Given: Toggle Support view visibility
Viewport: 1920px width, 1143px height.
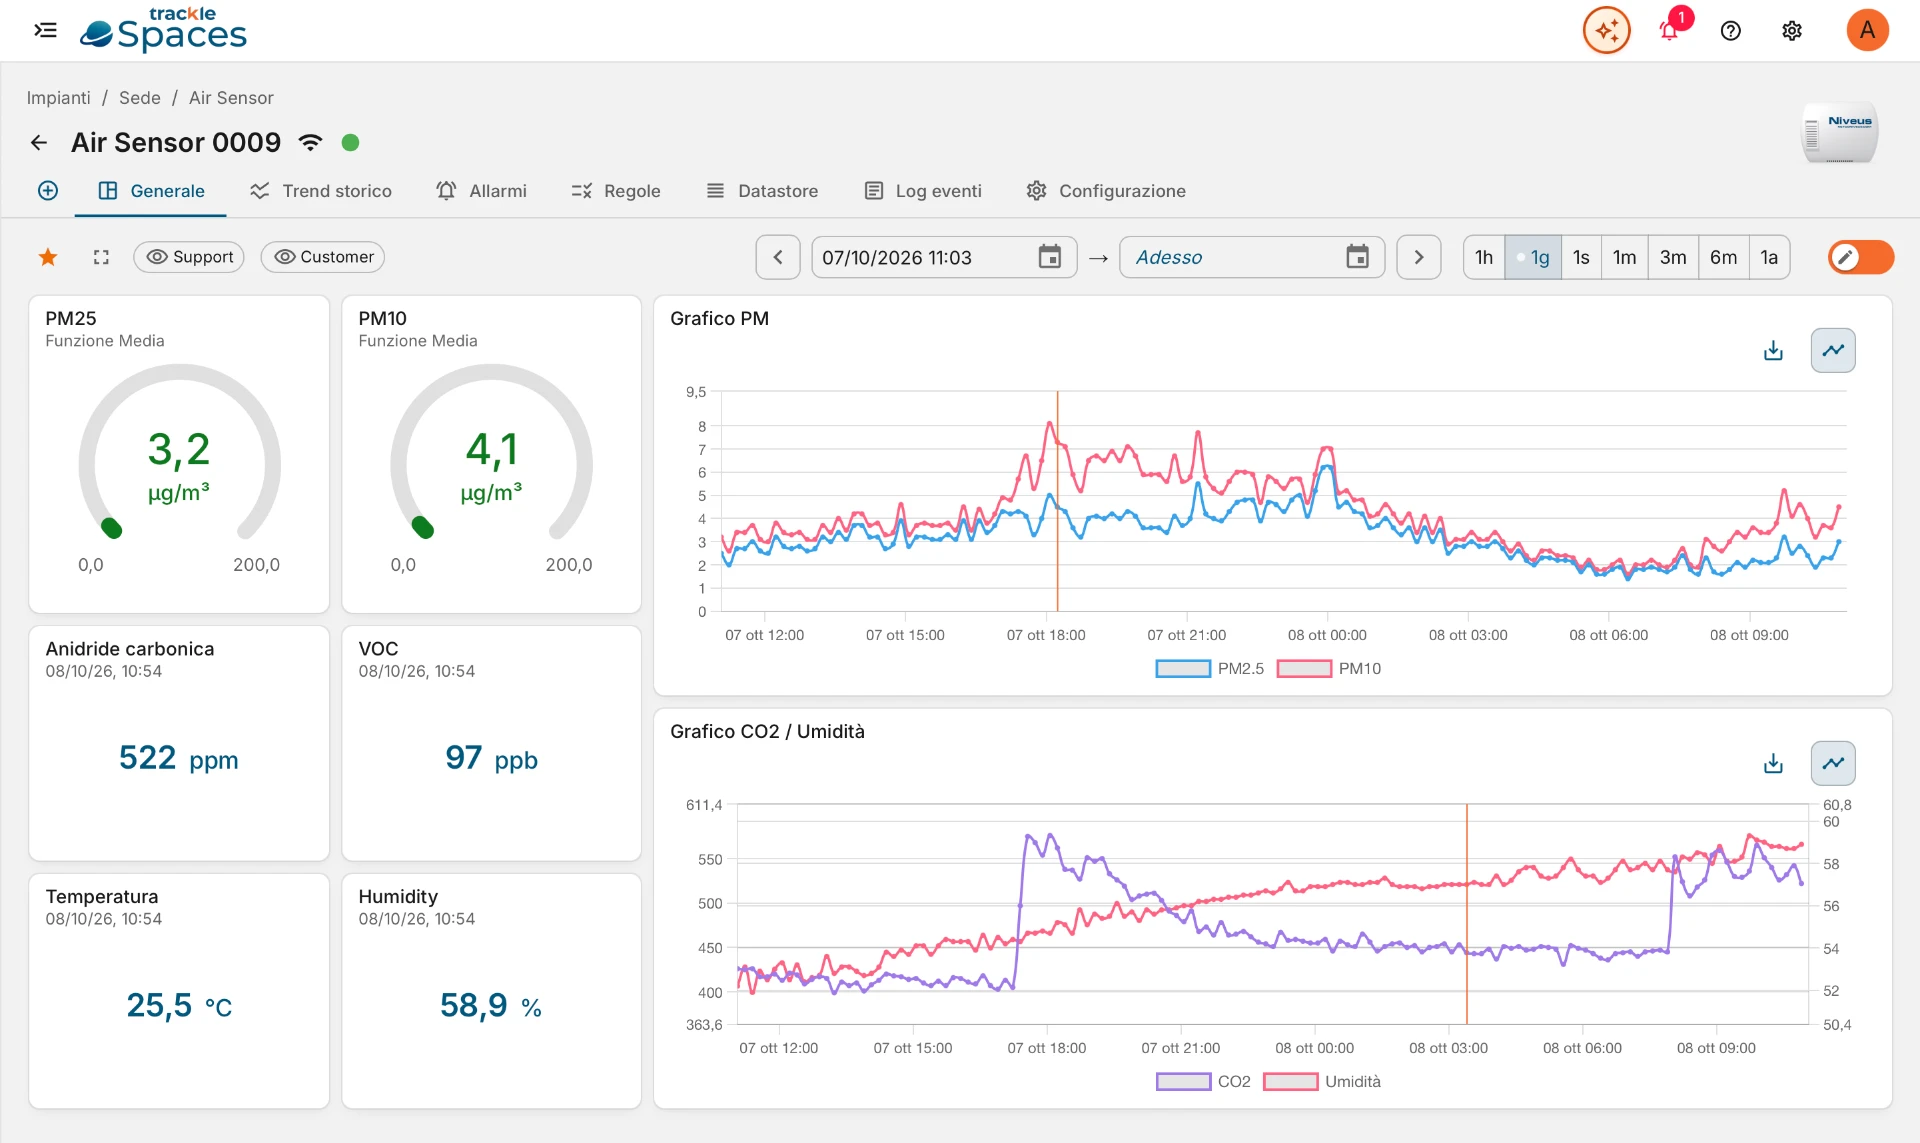Looking at the screenshot, I should [x=189, y=257].
